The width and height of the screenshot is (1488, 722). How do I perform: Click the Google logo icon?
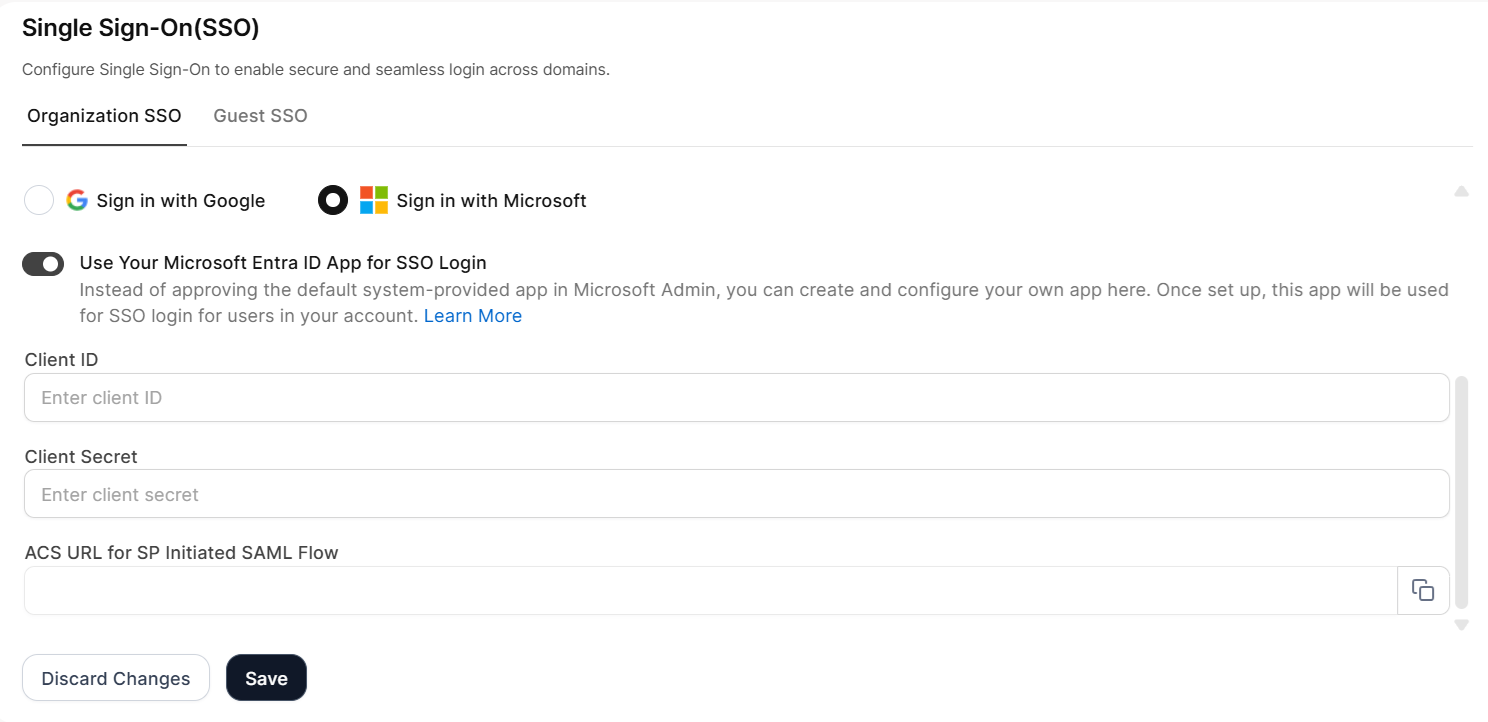77,200
